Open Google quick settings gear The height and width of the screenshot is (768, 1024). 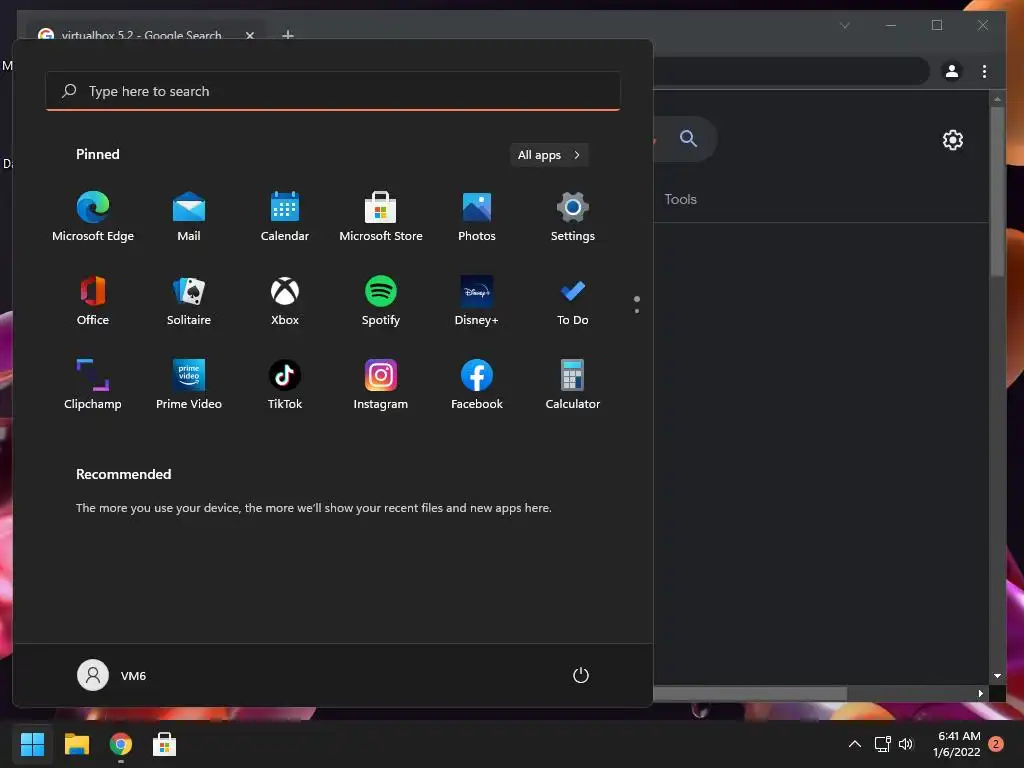click(x=953, y=140)
